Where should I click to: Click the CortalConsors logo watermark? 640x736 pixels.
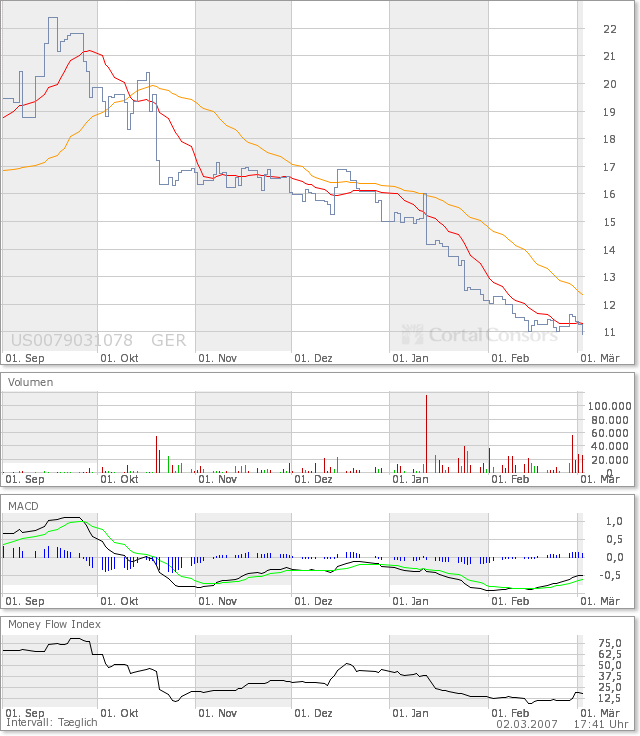click(x=479, y=335)
